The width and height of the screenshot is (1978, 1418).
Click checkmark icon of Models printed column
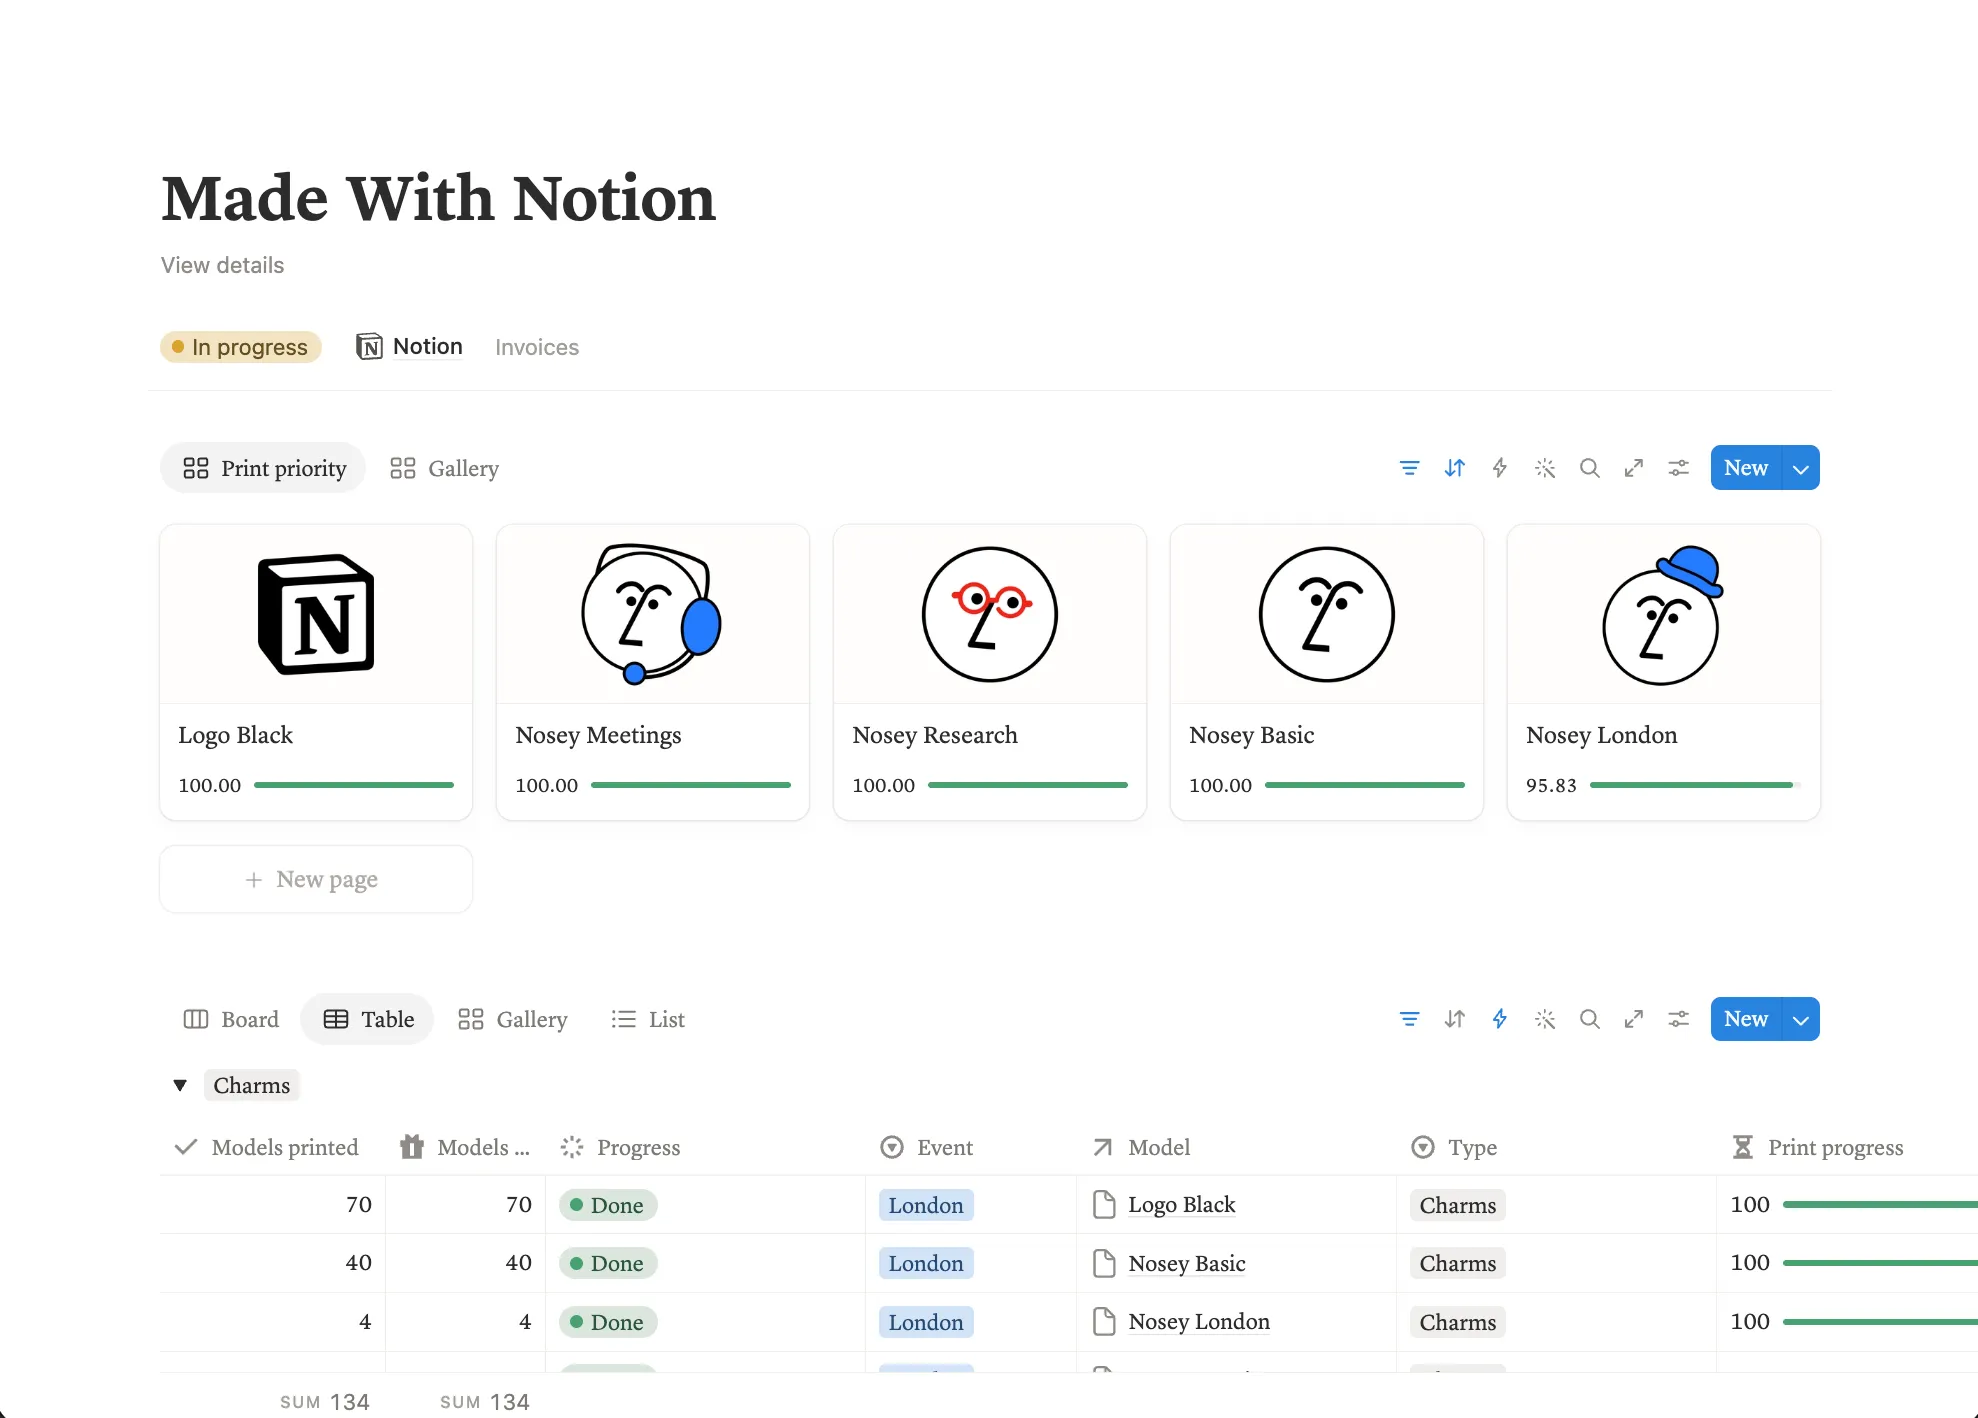tap(185, 1147)
